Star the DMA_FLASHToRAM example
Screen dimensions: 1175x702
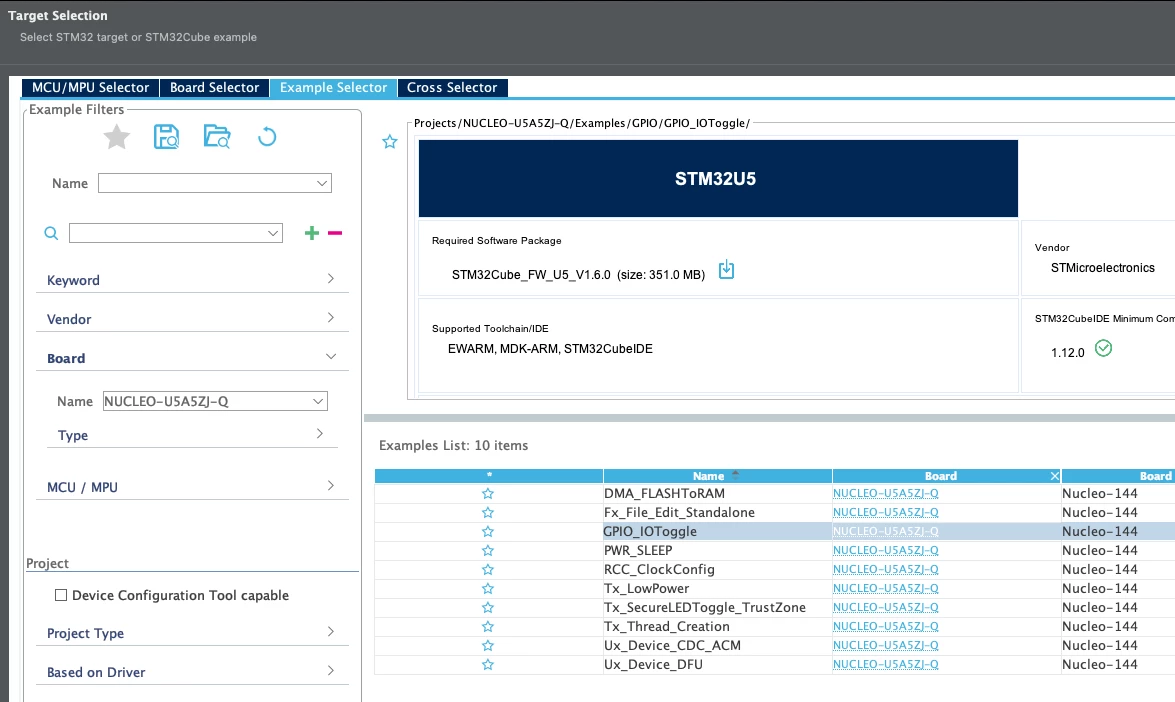pyautogui.click(x=488, y=494)
